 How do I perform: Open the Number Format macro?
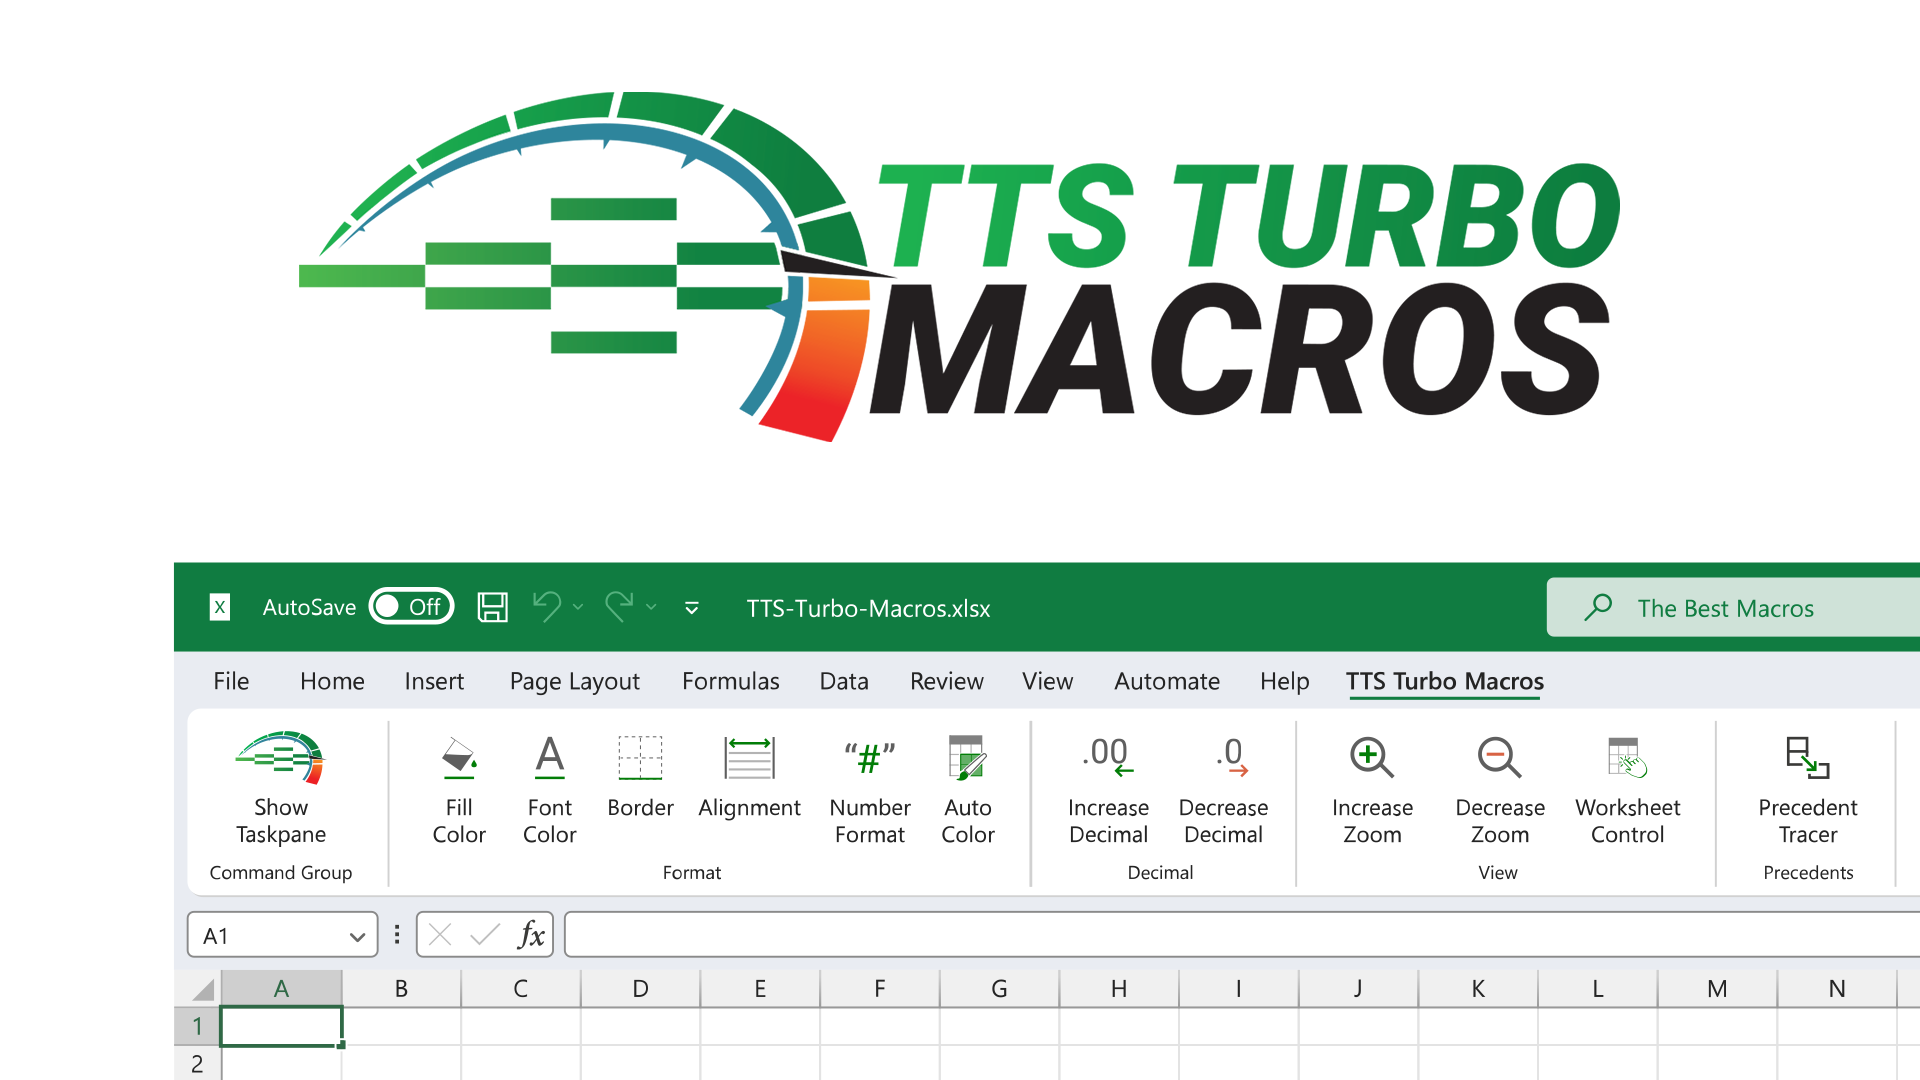tap(869, 758)
